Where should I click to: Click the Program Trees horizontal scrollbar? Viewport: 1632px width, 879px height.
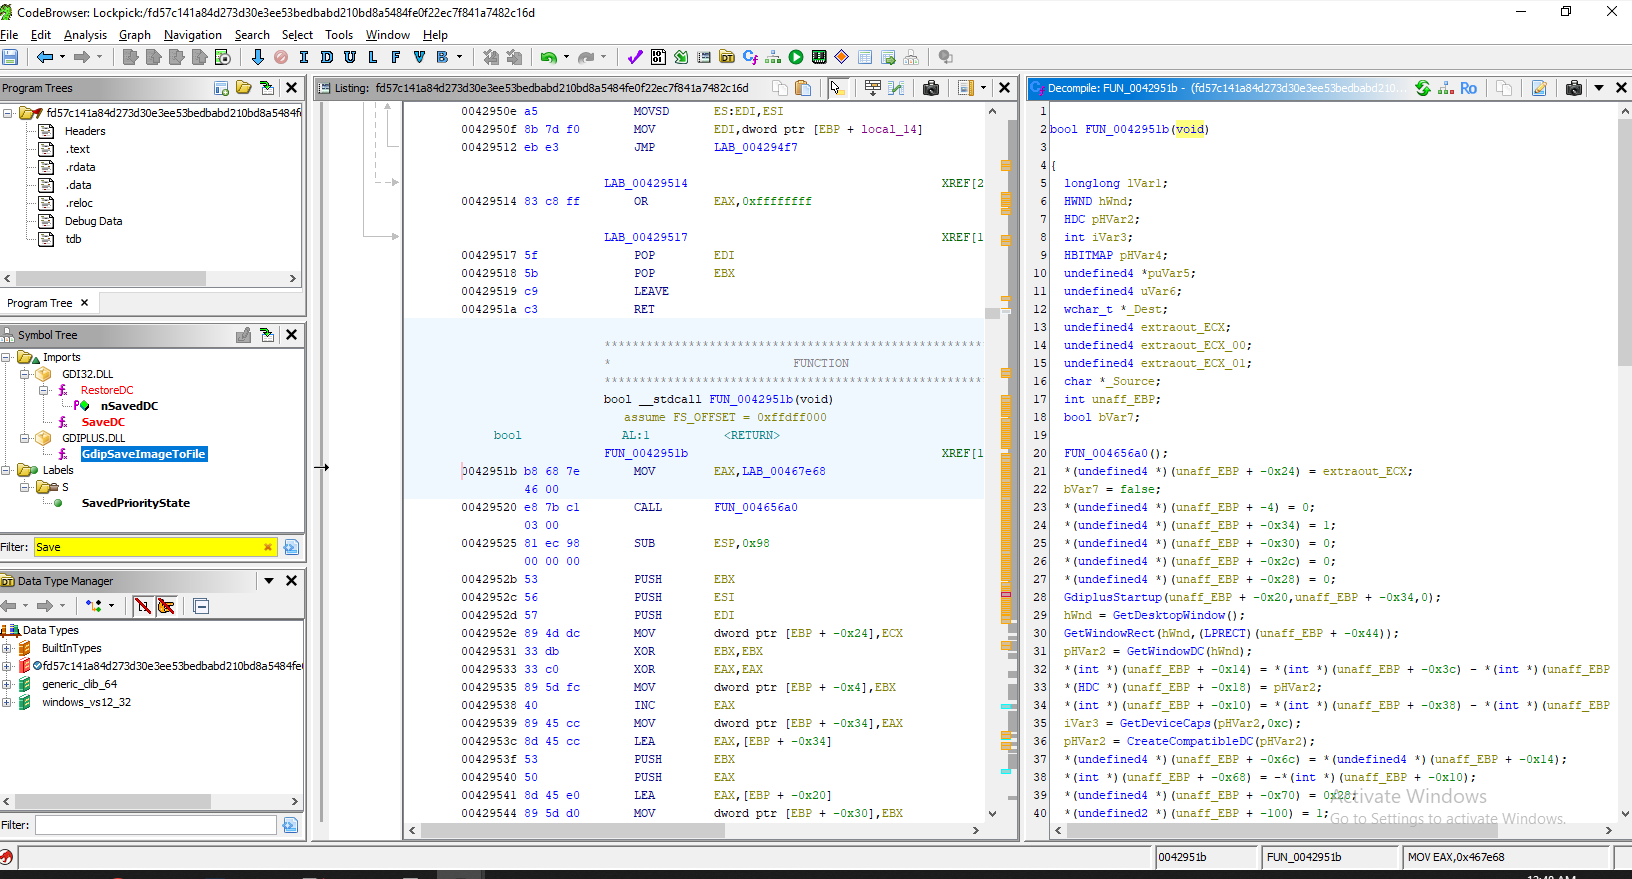(110, 279)
